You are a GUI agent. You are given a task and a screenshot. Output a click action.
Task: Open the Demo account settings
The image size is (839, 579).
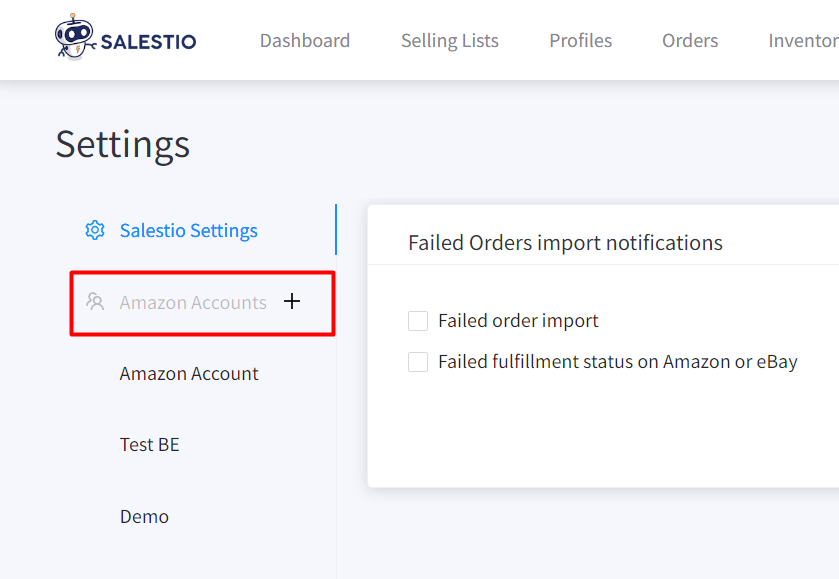[x=144, y=516]
